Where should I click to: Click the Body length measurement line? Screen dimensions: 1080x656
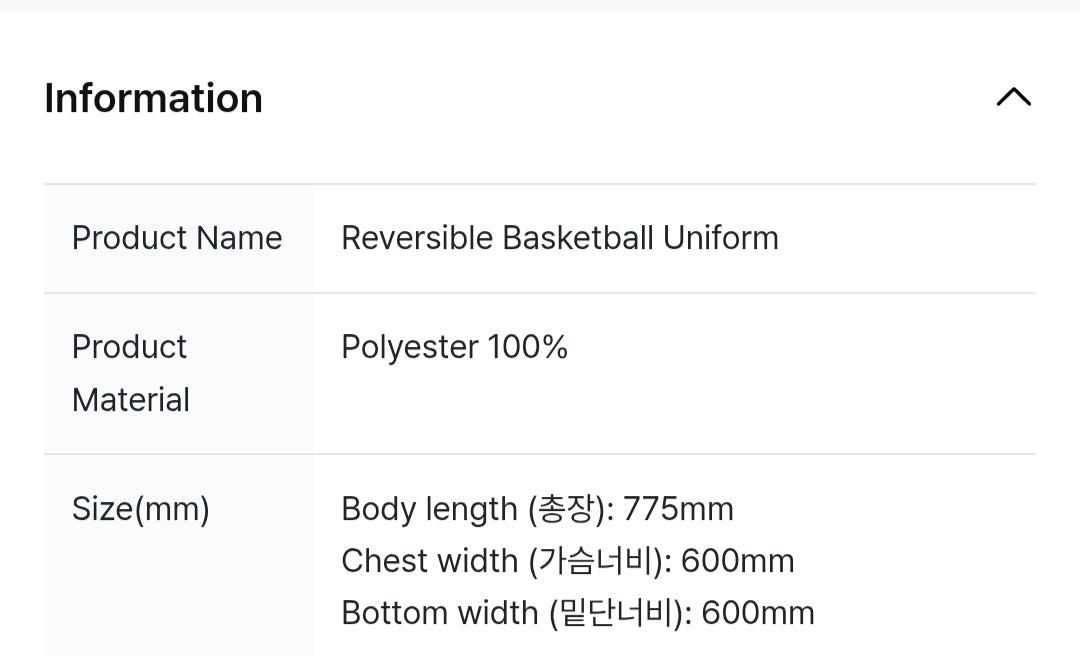tap(537, 509)
